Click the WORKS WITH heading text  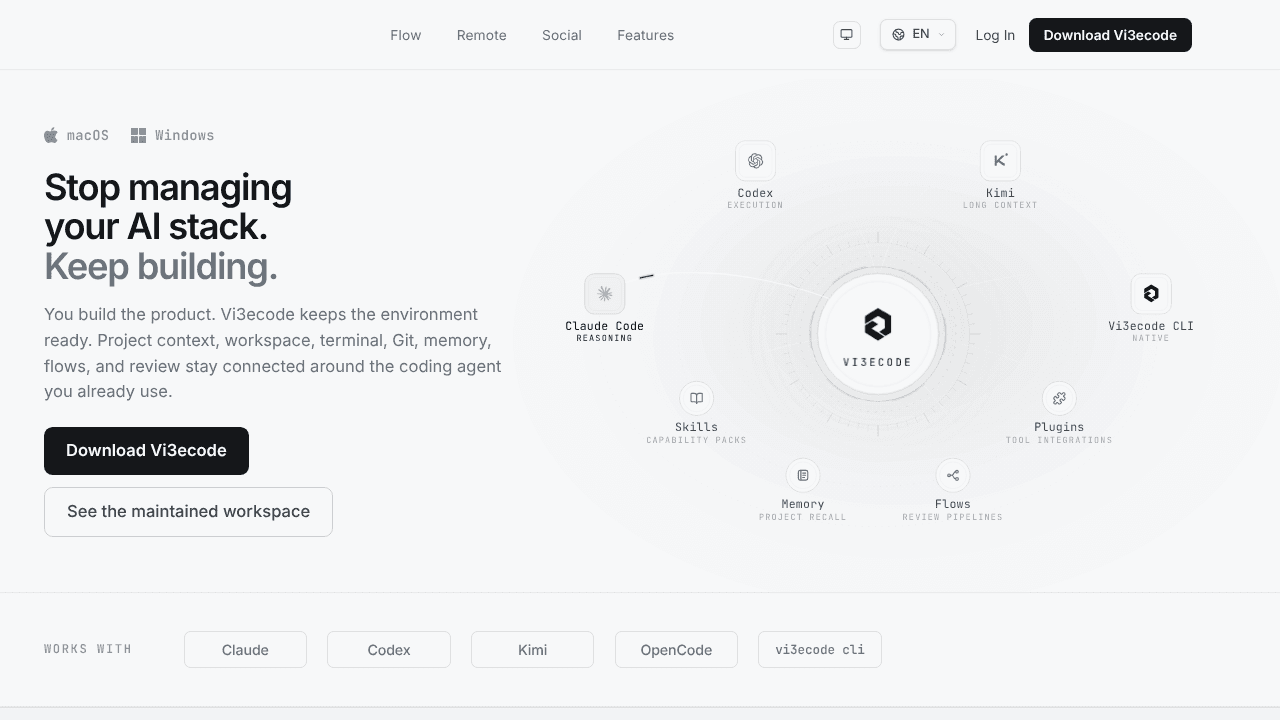(x=88, y=649)
